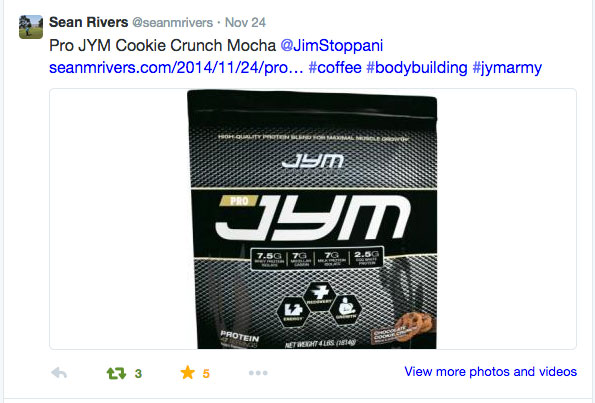Viewport: 595px width, 403px height.
Task: Open the #bodybuilding hashtag
Action: pyautogui.click(x=417, y=68)
